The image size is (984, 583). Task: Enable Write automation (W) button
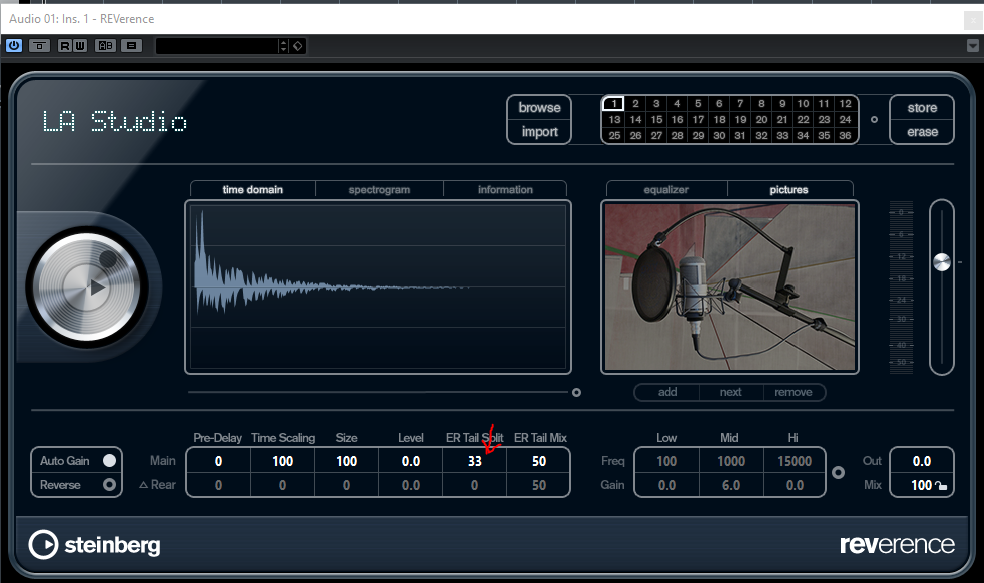coord(80,46)
